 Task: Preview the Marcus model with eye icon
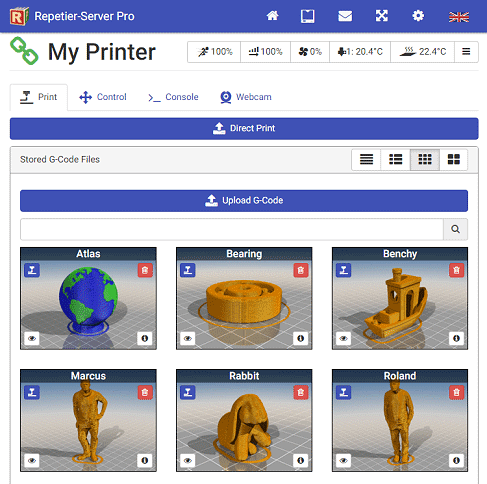pos(32,461)
